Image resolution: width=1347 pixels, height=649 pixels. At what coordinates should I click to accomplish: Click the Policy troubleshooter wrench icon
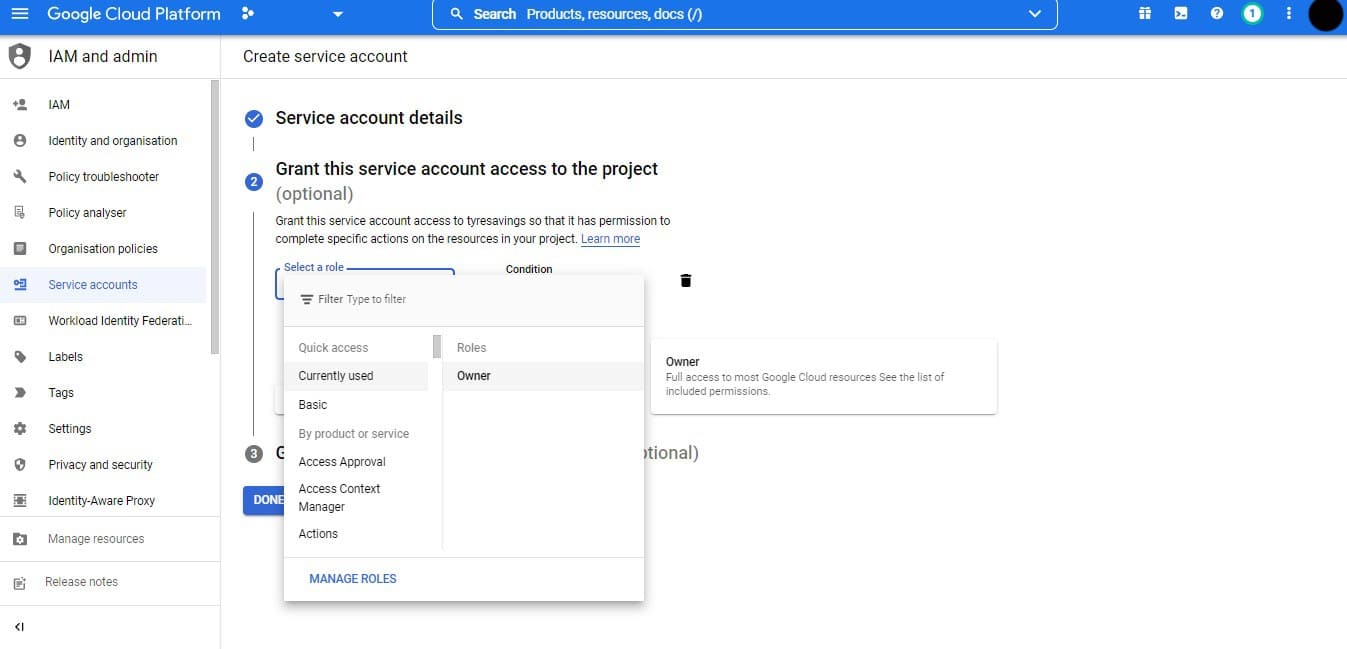pos(20,177)
